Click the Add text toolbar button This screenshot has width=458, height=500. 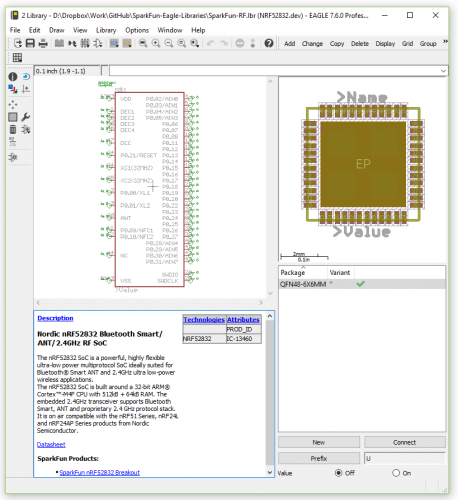[x=289, y=44]
